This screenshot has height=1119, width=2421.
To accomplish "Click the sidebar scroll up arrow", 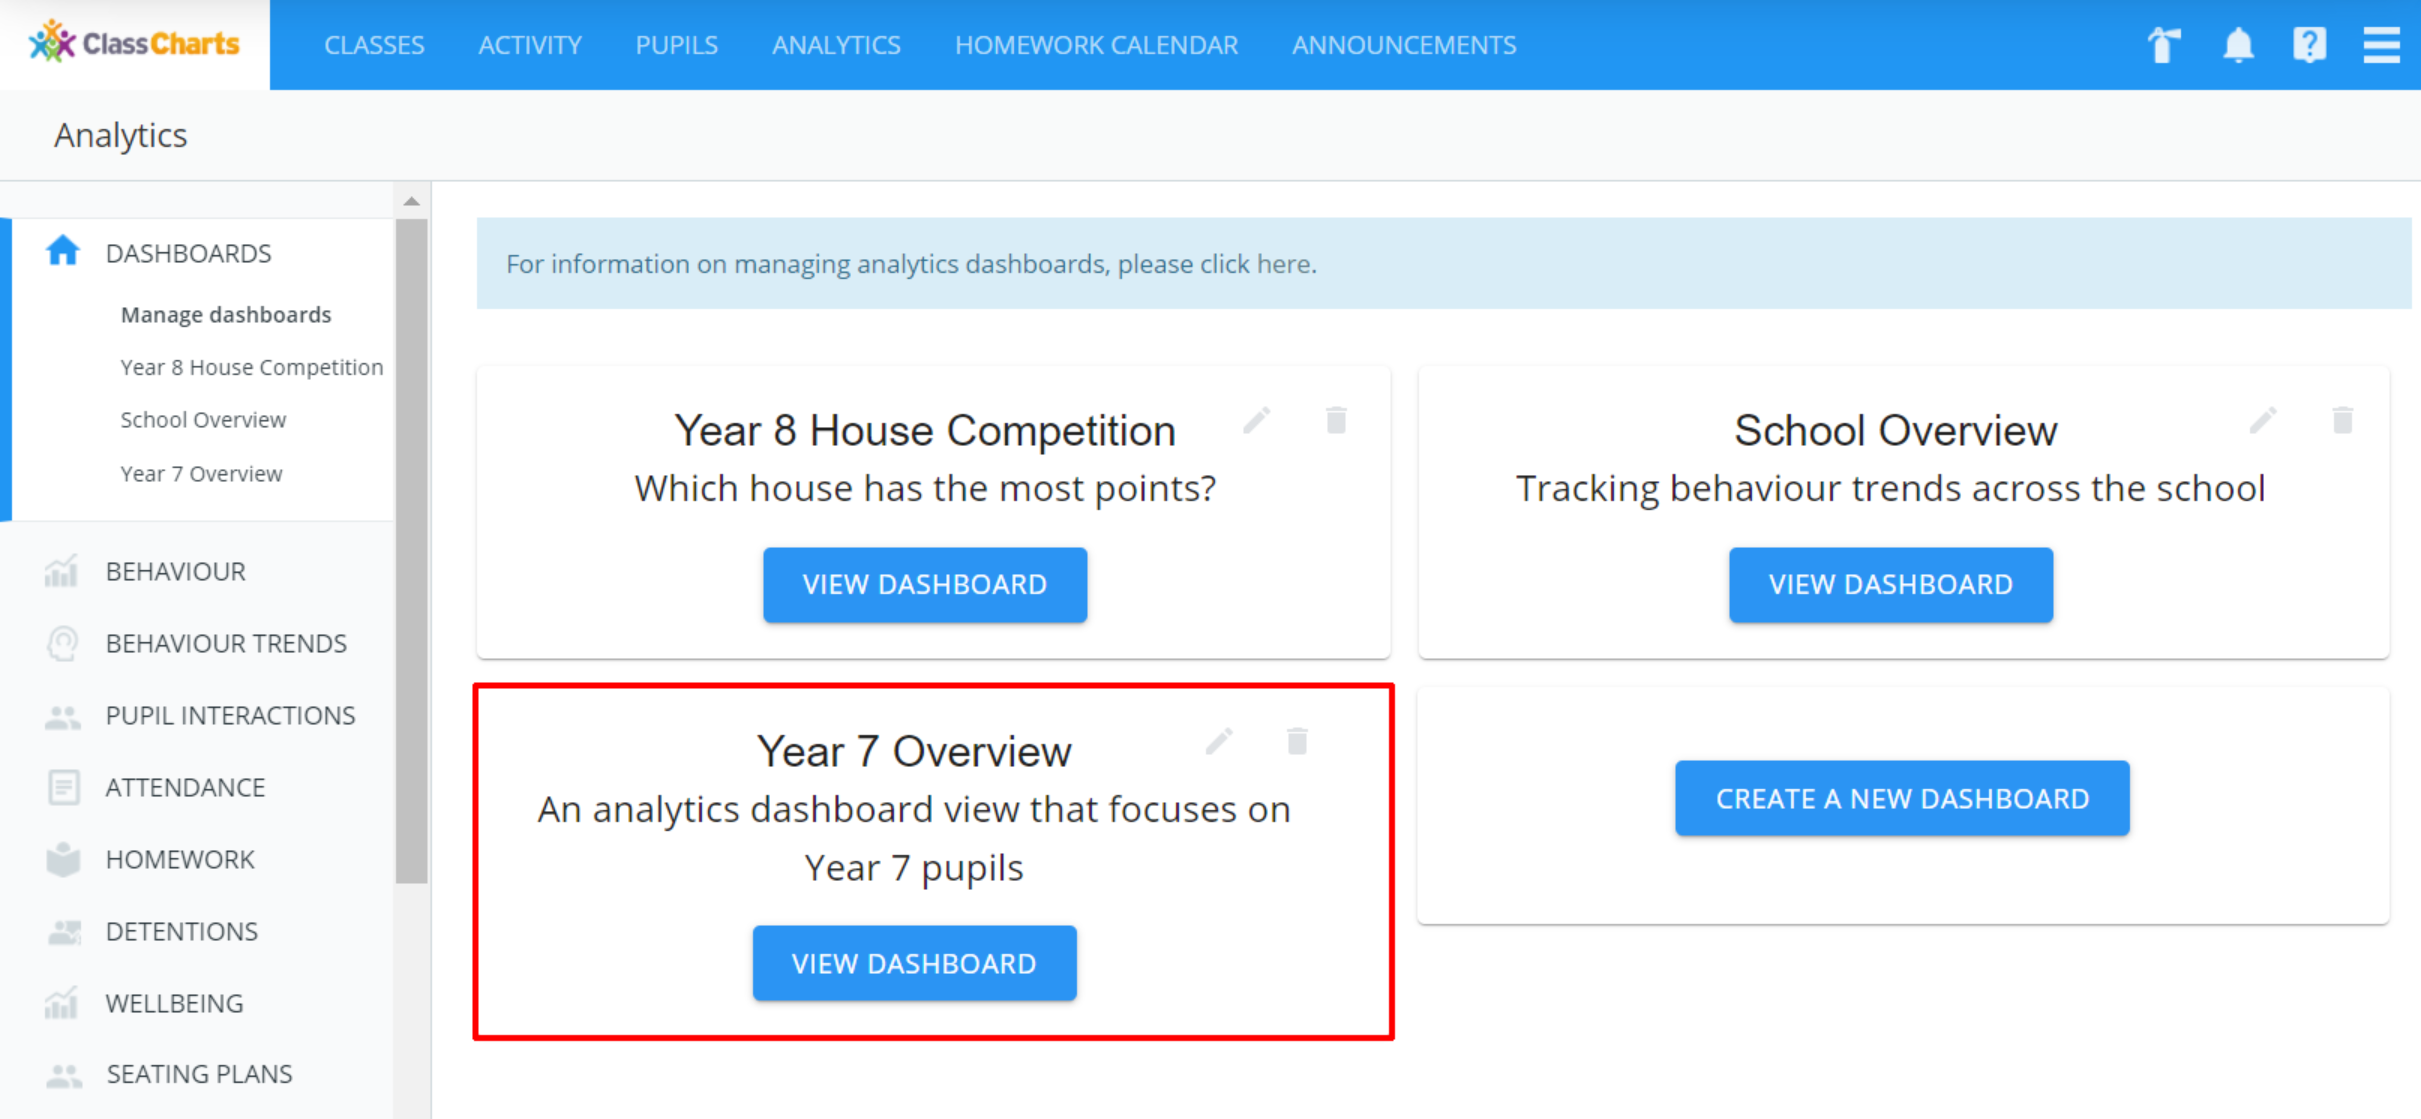I will click(x=411, y=201).
